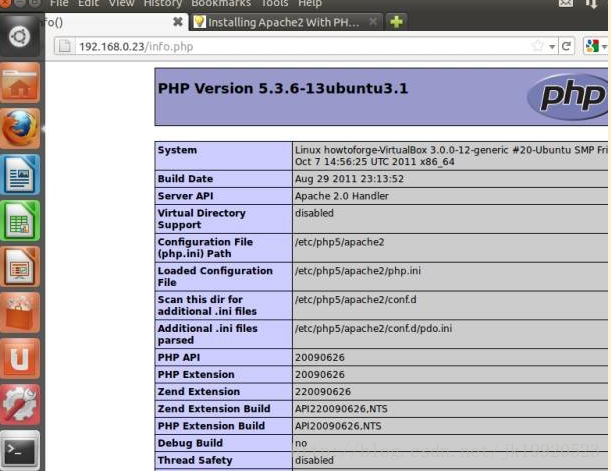Screen dimensions: 611x471
Task: Click the address bar showing 192.168.0.23/info.php
Action: tap(302, 46)
